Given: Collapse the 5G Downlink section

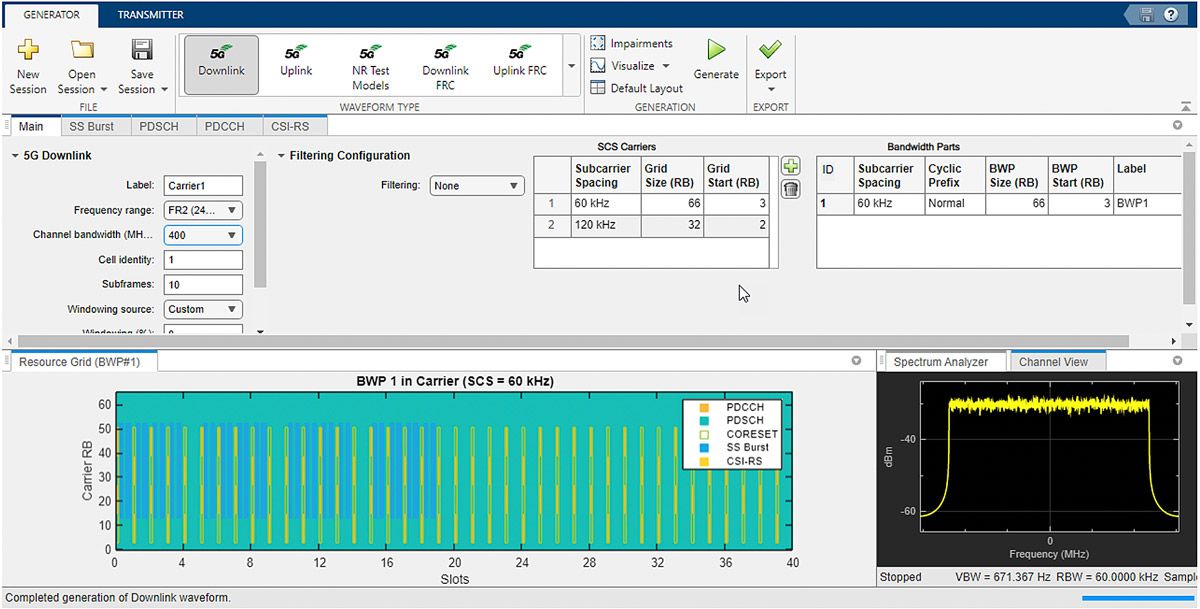Looking at the screenshot, I should tap(12, 156).
